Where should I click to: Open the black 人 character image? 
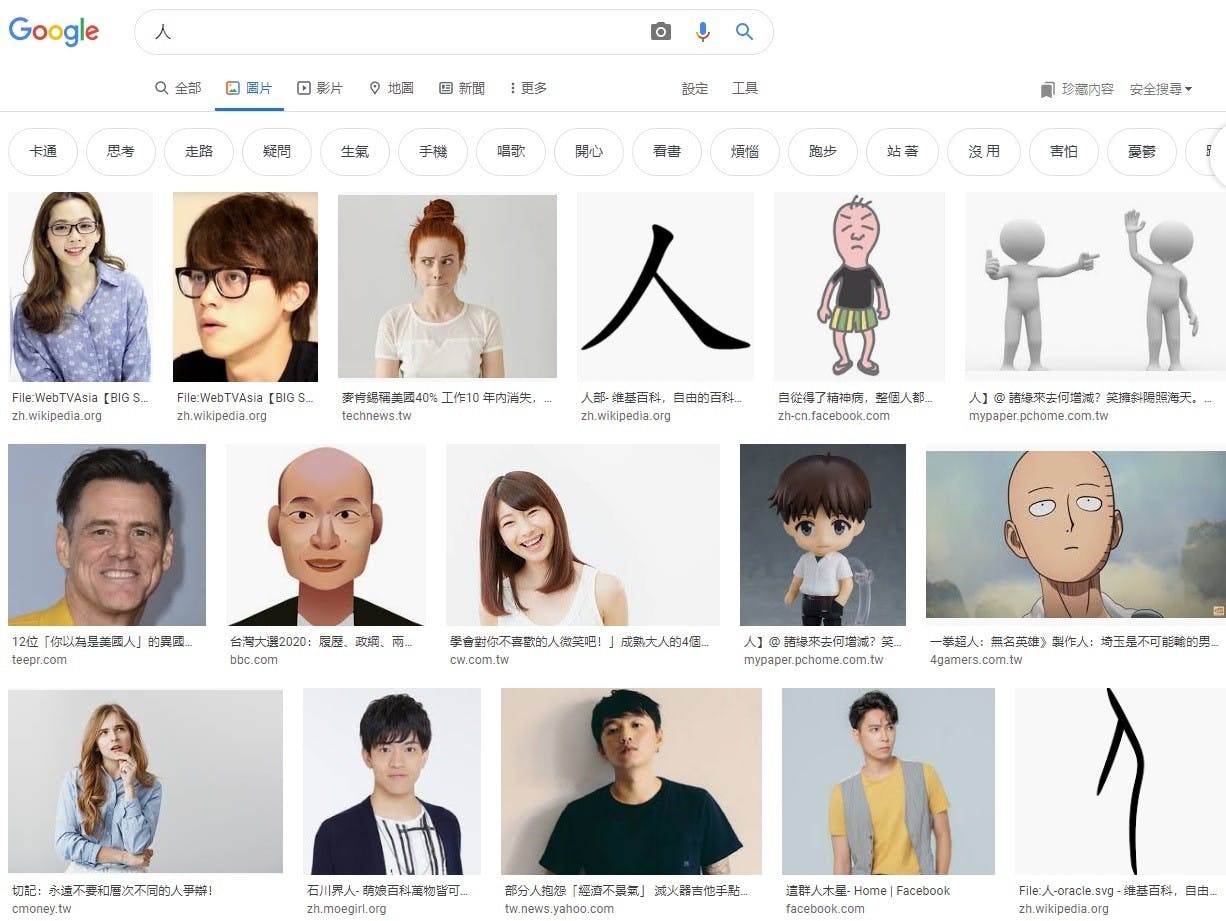click(x=665, y=287)
